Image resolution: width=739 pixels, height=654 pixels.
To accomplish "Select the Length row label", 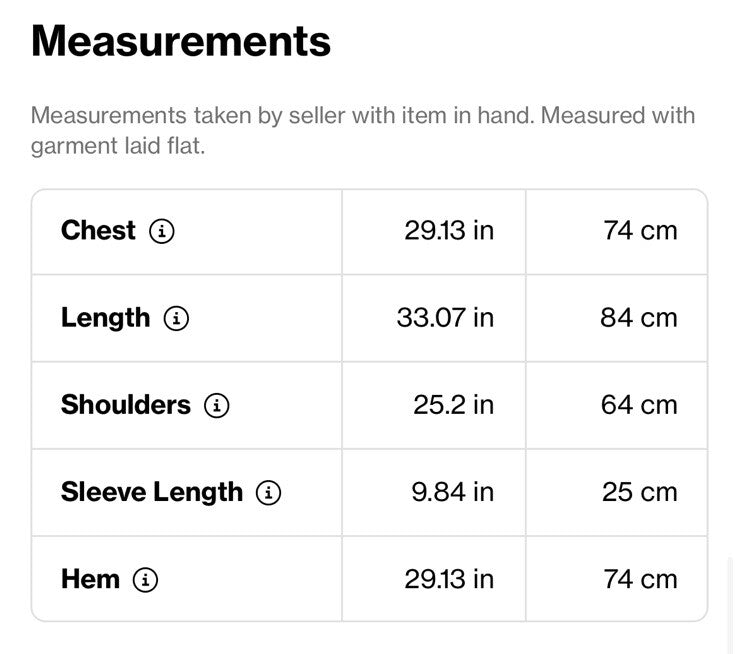I will 106,319.
